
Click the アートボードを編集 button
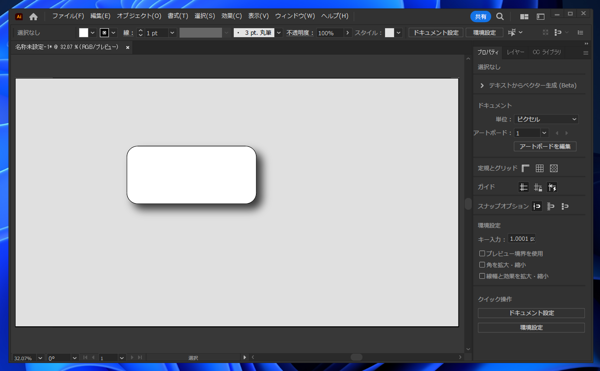click(x=545, y=146)
